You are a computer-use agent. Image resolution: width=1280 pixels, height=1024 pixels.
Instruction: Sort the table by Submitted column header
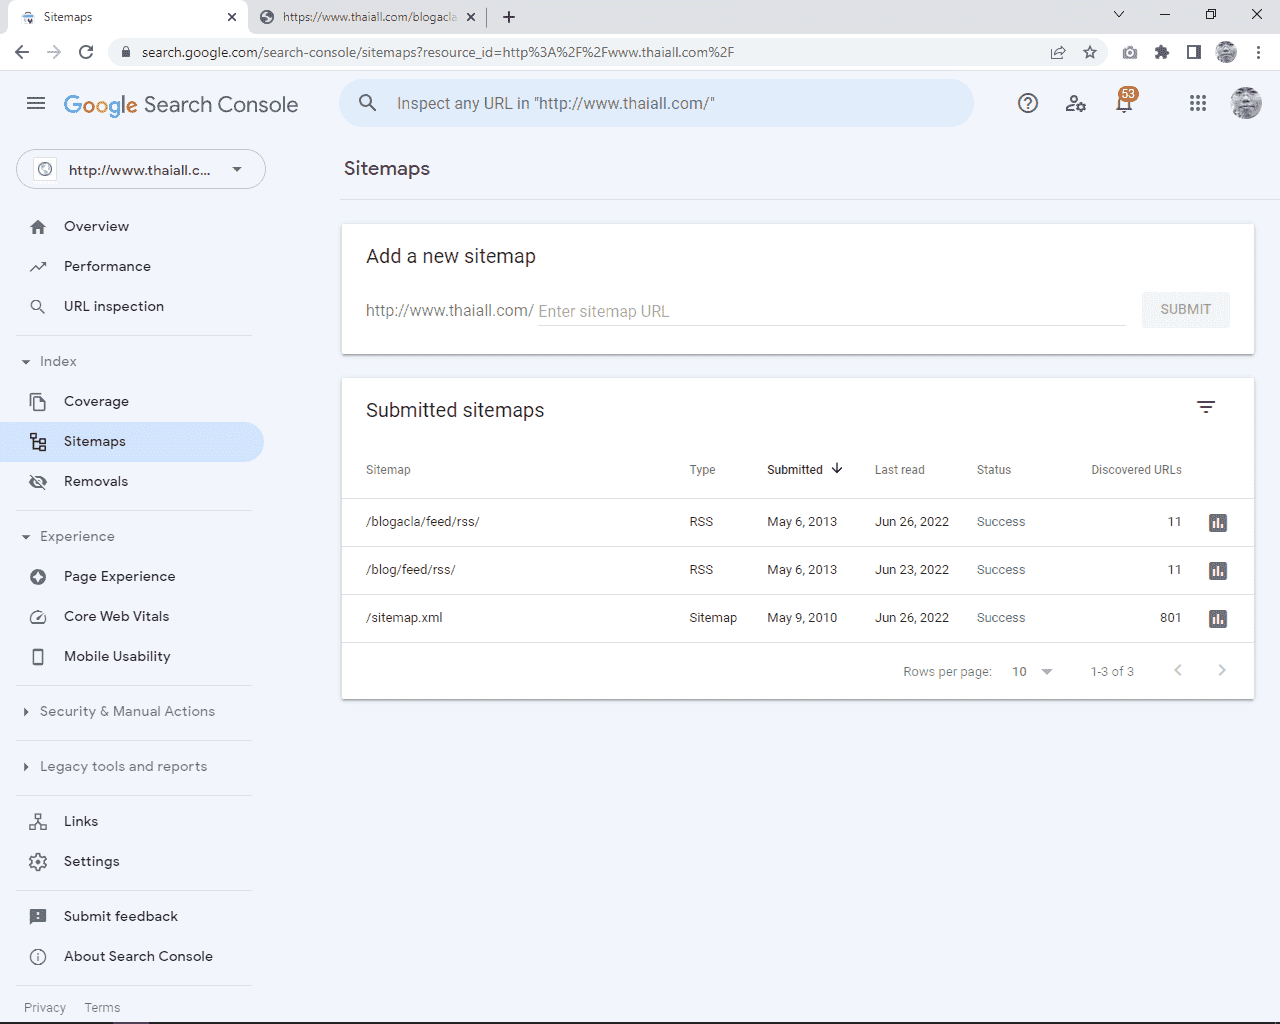click(795, 470)
